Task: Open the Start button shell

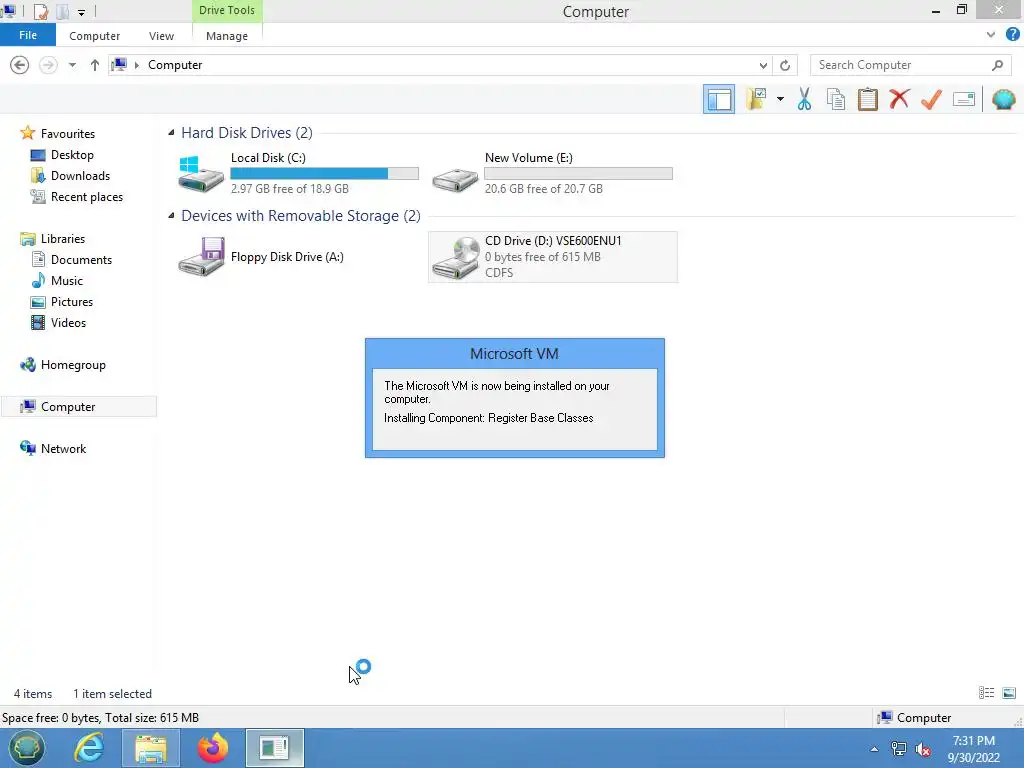Action: 26,748
